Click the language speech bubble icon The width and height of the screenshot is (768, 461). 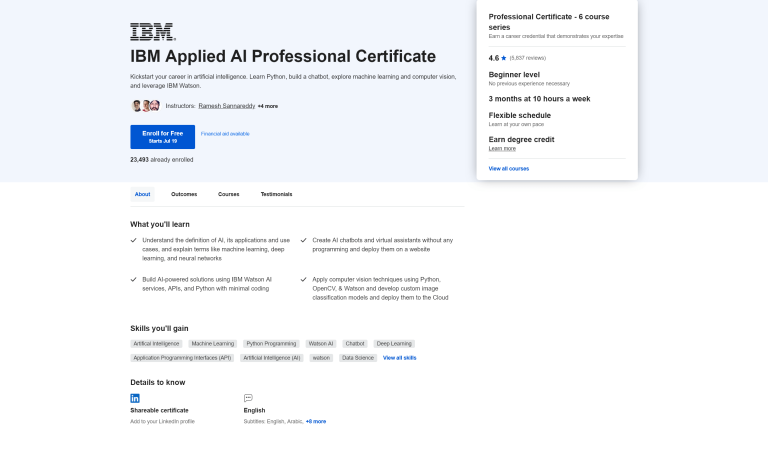tap(248, 397)
